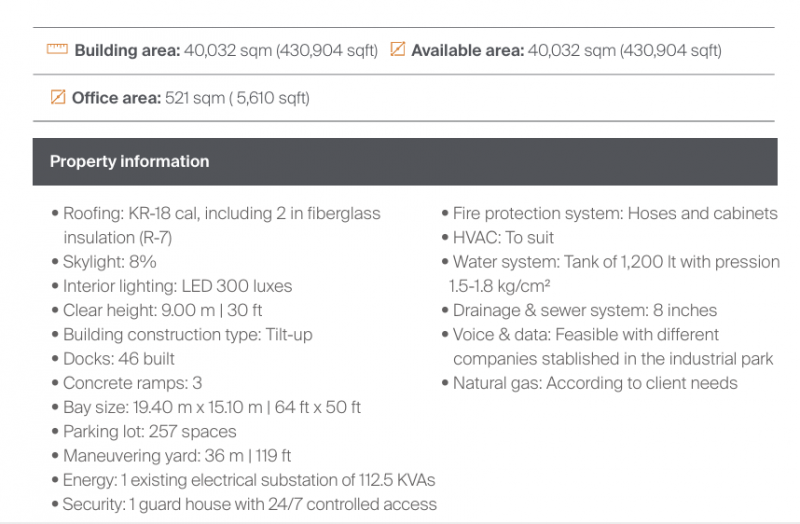
Task: Click the Property information header bar
Action: (404, 161)
